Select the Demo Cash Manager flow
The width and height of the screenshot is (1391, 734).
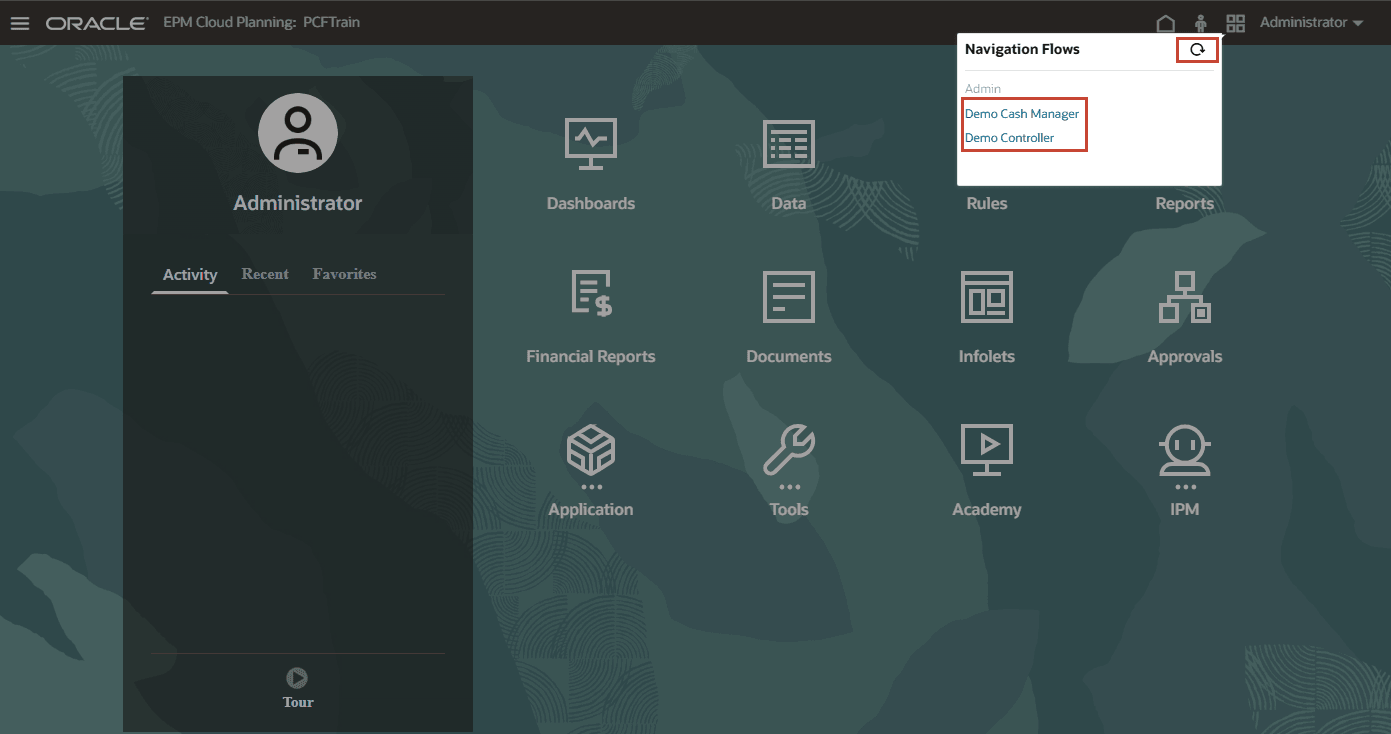pos(1023,113)
